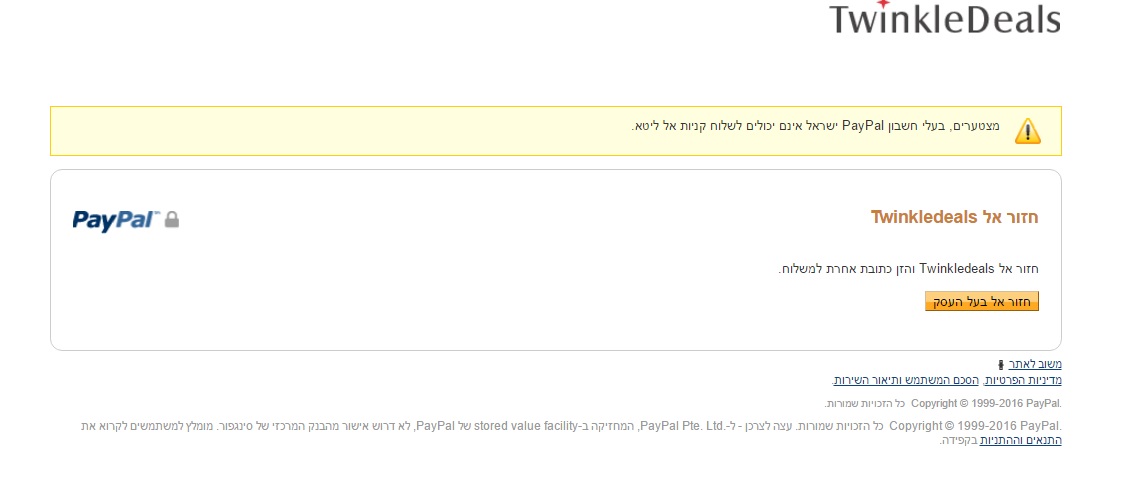Click the gray padlock security icon
1144x493 pixels.
click(x=172, y=219)
